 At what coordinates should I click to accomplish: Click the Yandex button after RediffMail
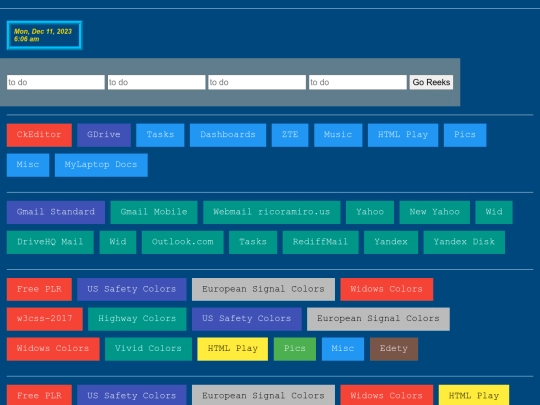[x=391, y=242]
